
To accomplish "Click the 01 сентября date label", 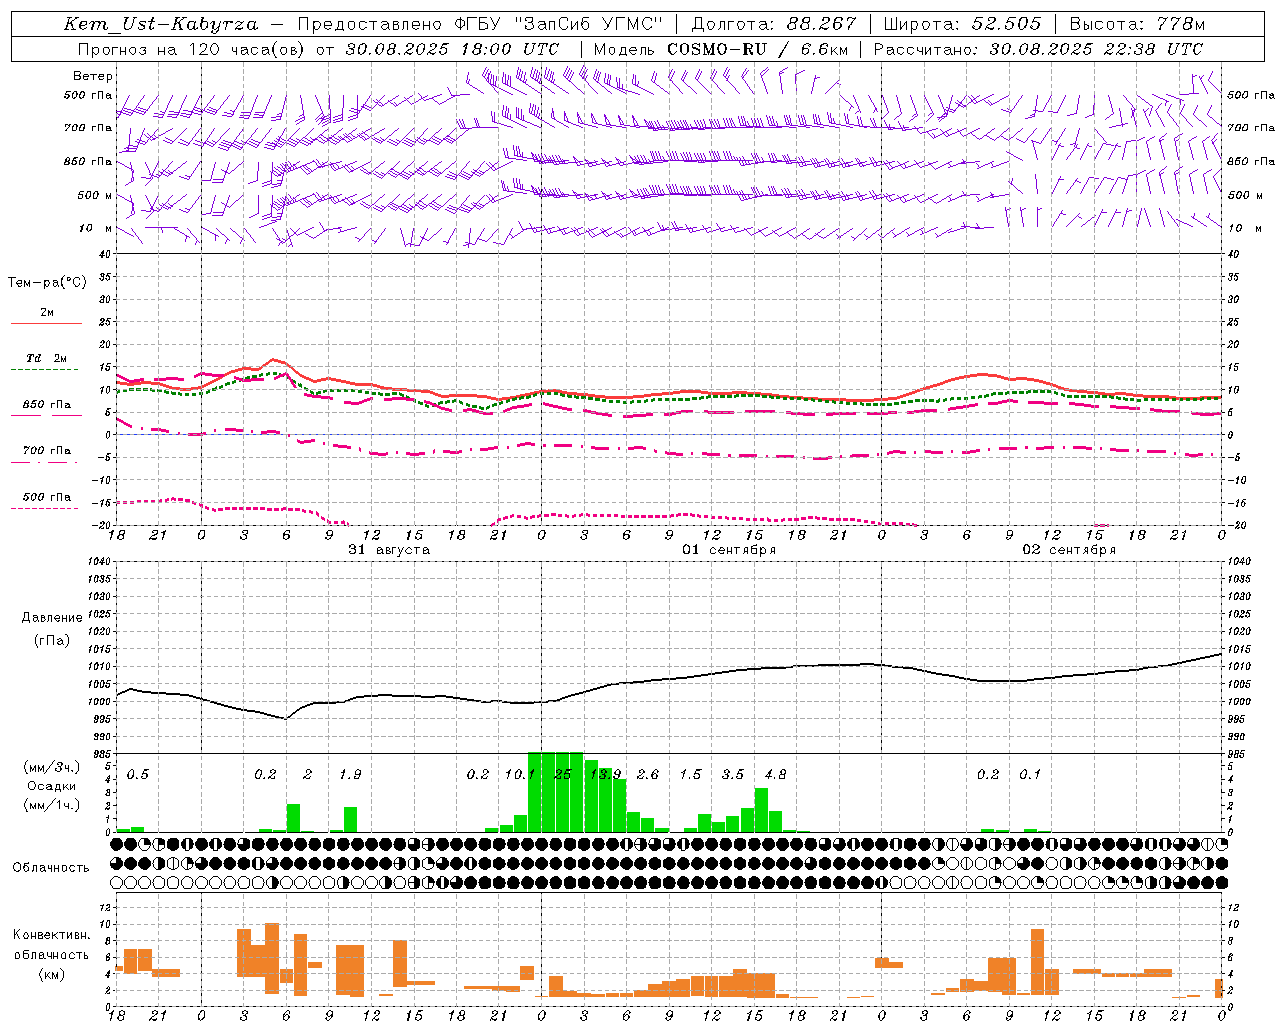I will tap(729, 550).
